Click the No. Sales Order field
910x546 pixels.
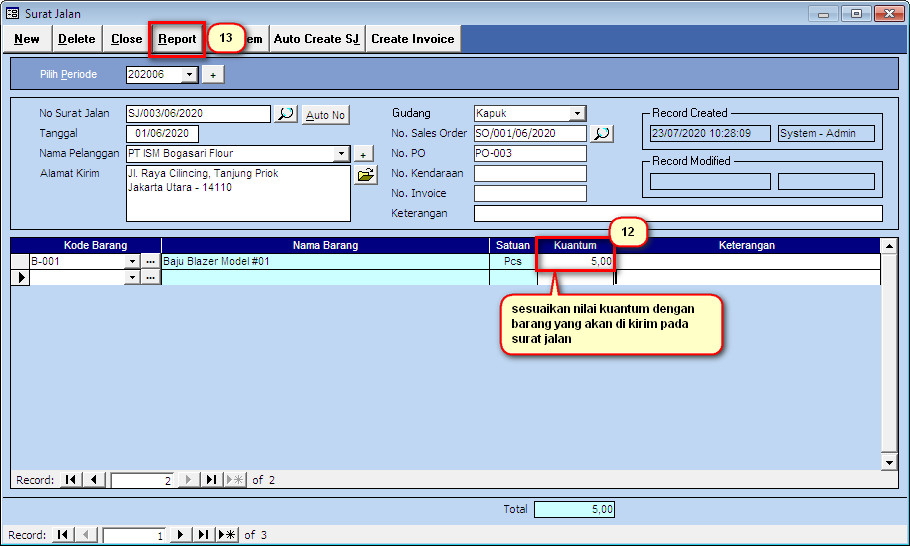pos(530,133)
